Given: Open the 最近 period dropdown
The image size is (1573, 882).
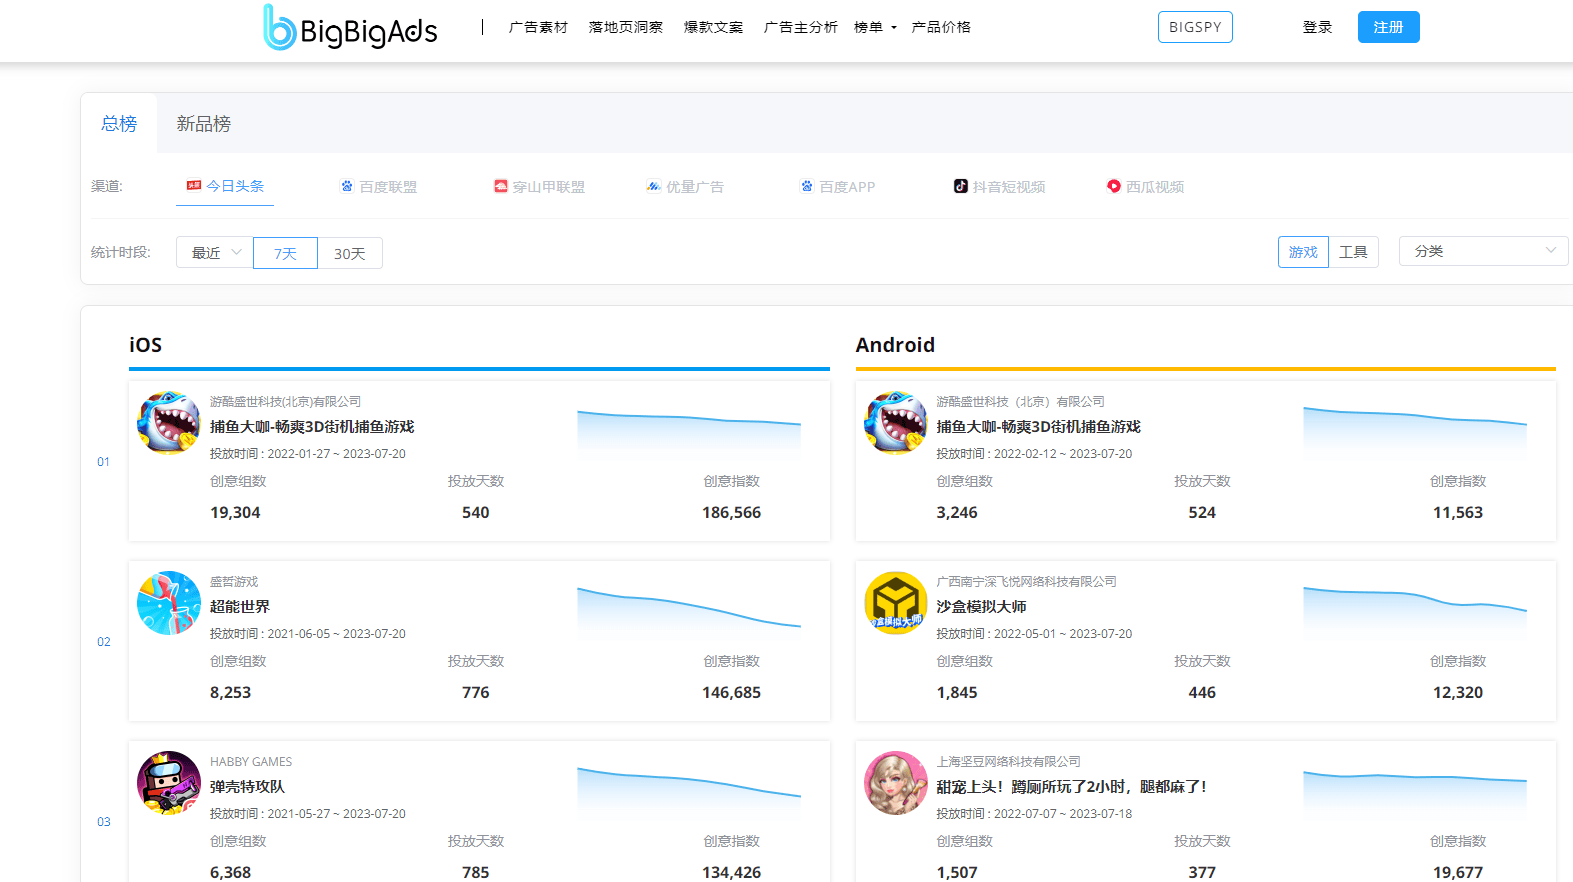Looking at the screenshot, I should point(215,253).
